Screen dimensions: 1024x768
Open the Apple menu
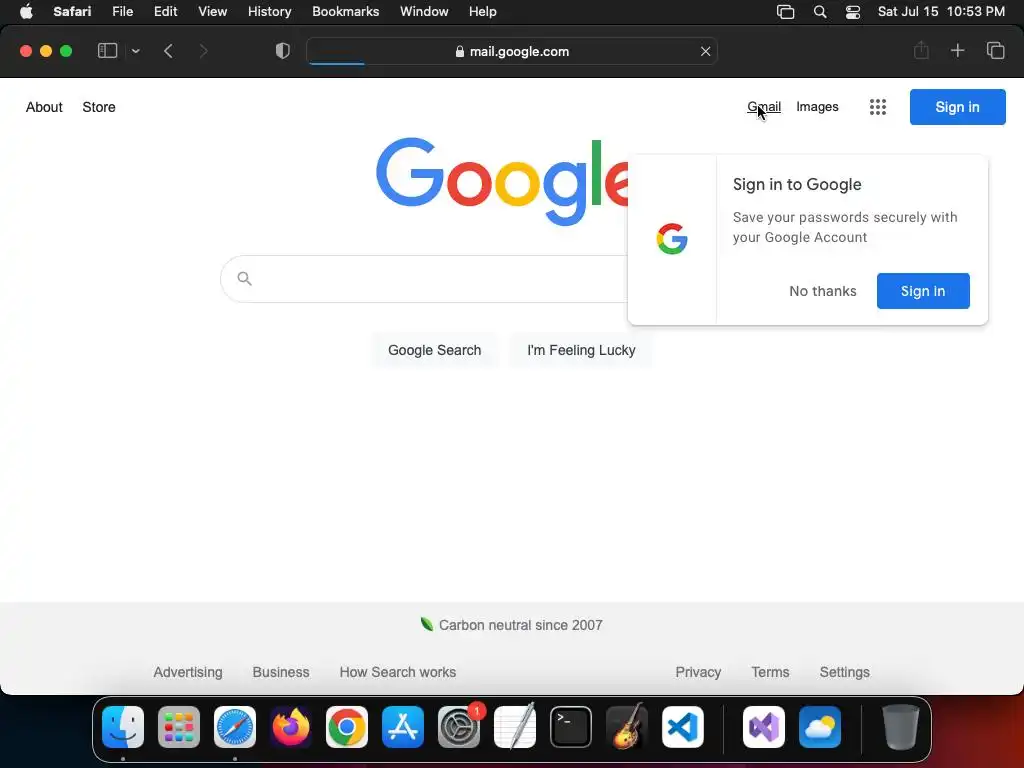pos(26,11)
